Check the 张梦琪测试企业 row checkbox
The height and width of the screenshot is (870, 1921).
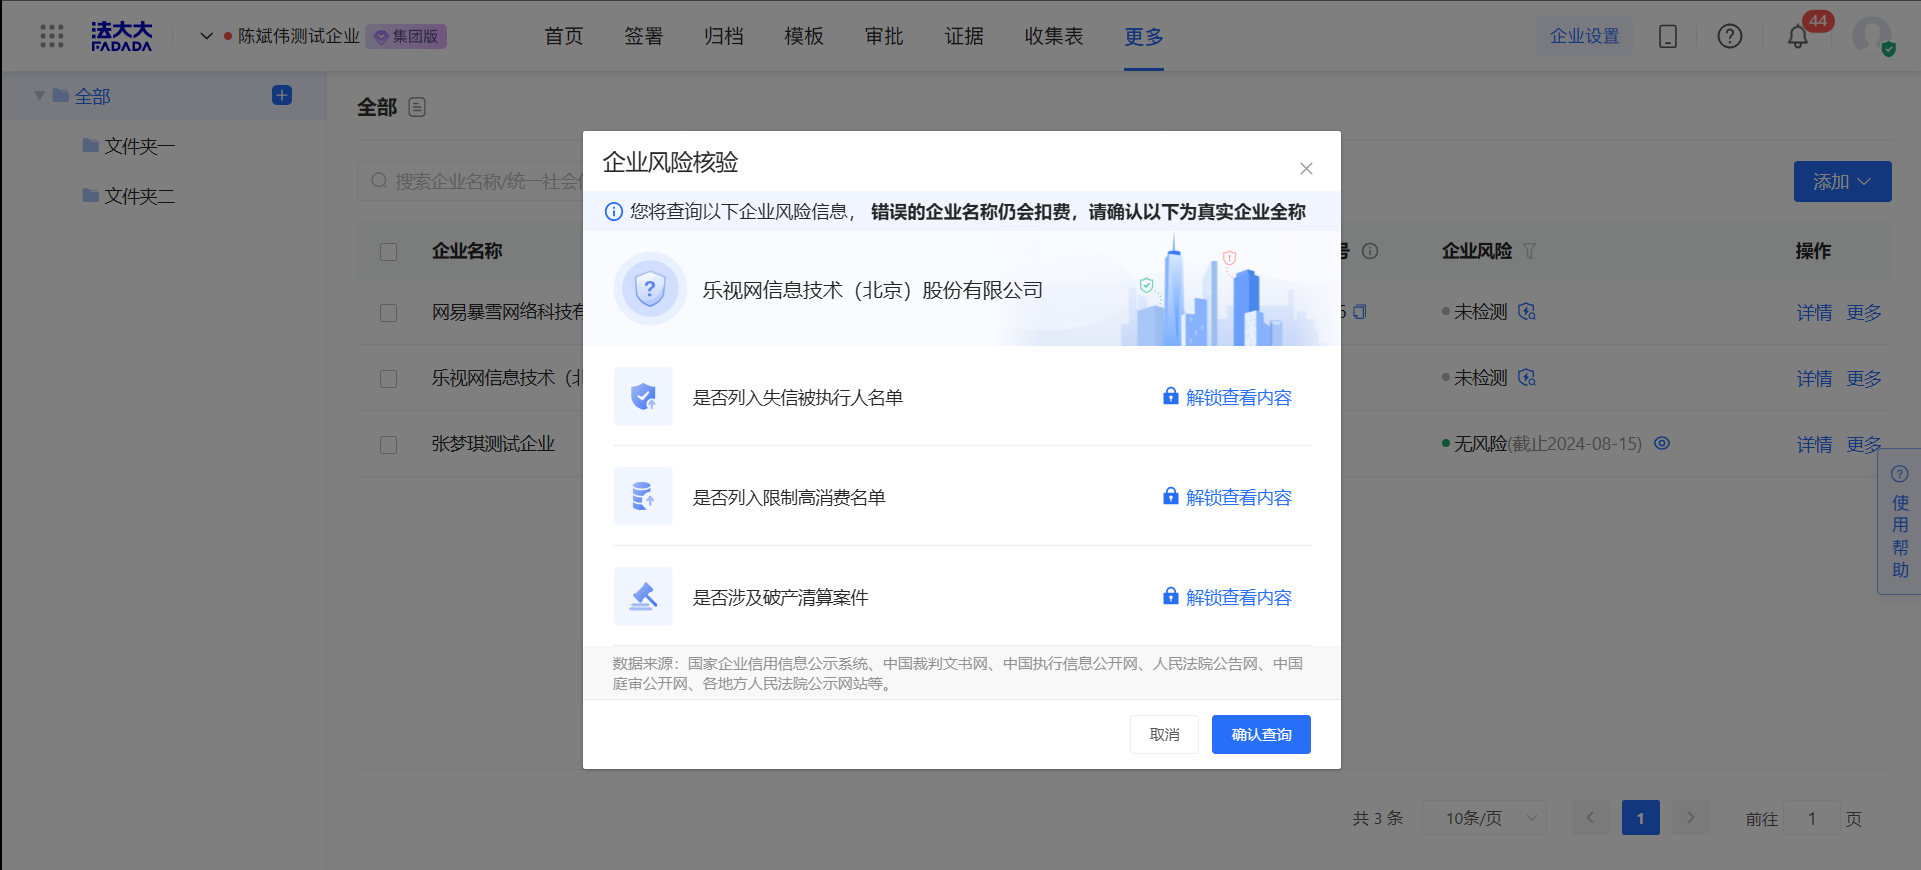pyautogui.click(x=389, y=445)
